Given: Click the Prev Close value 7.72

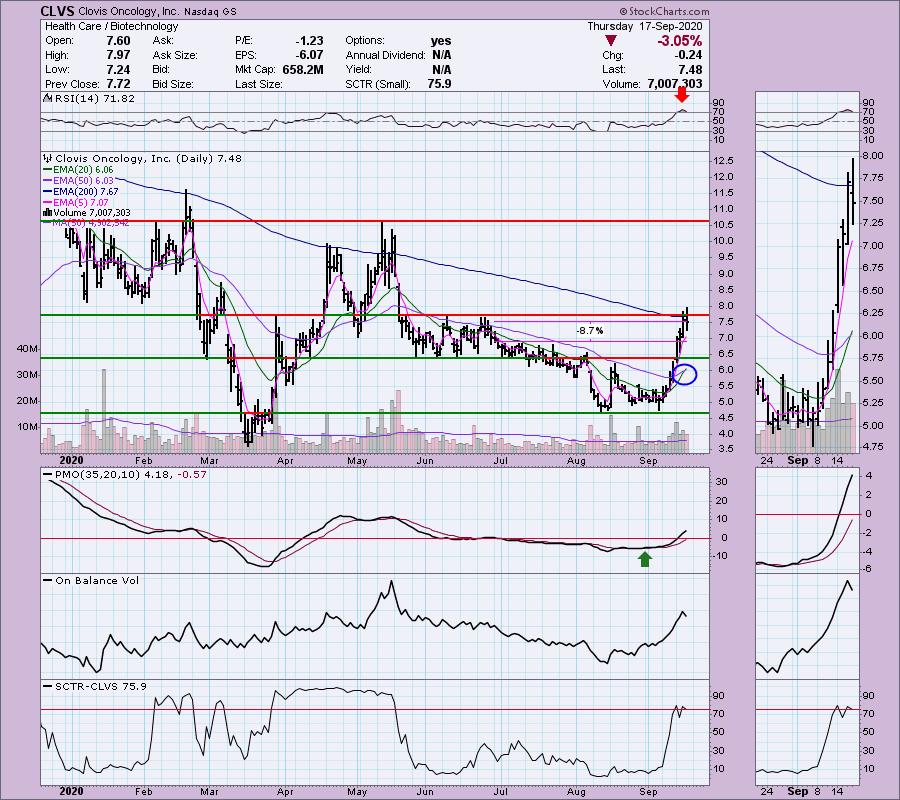Looking at the screenshot, I should point(118,84).
